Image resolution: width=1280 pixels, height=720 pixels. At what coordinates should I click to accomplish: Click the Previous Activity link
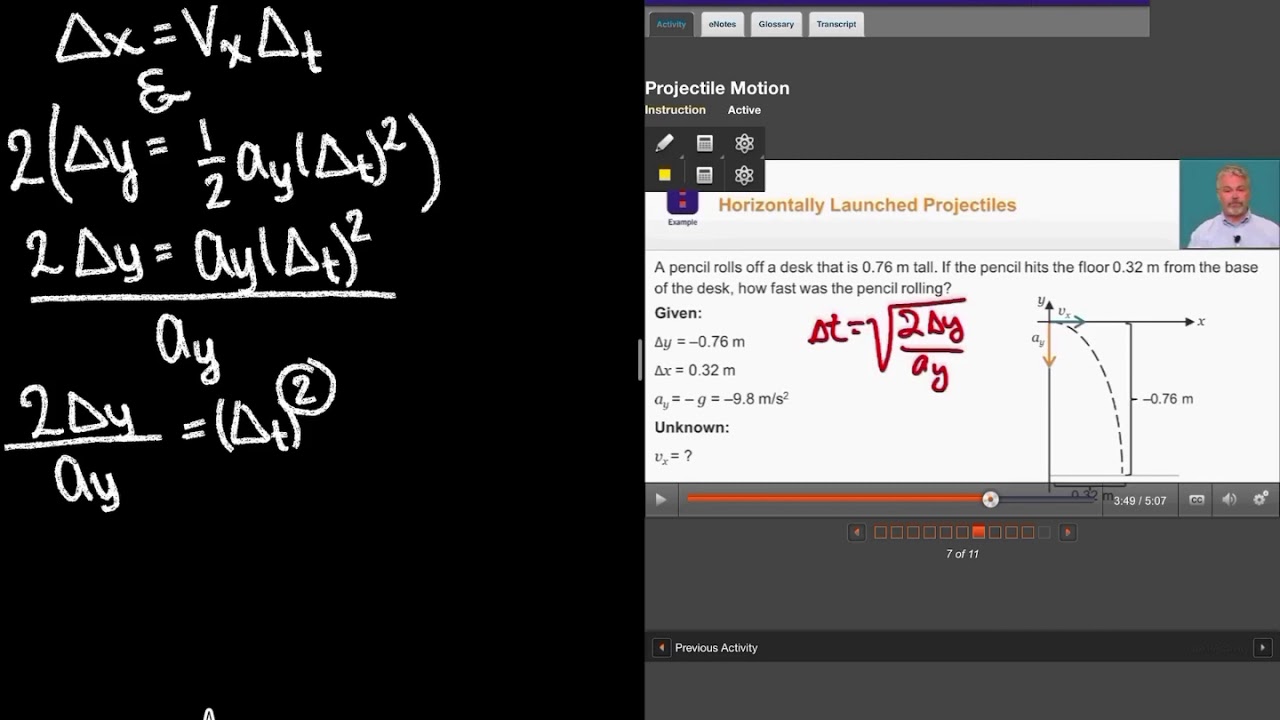(716, 648)
